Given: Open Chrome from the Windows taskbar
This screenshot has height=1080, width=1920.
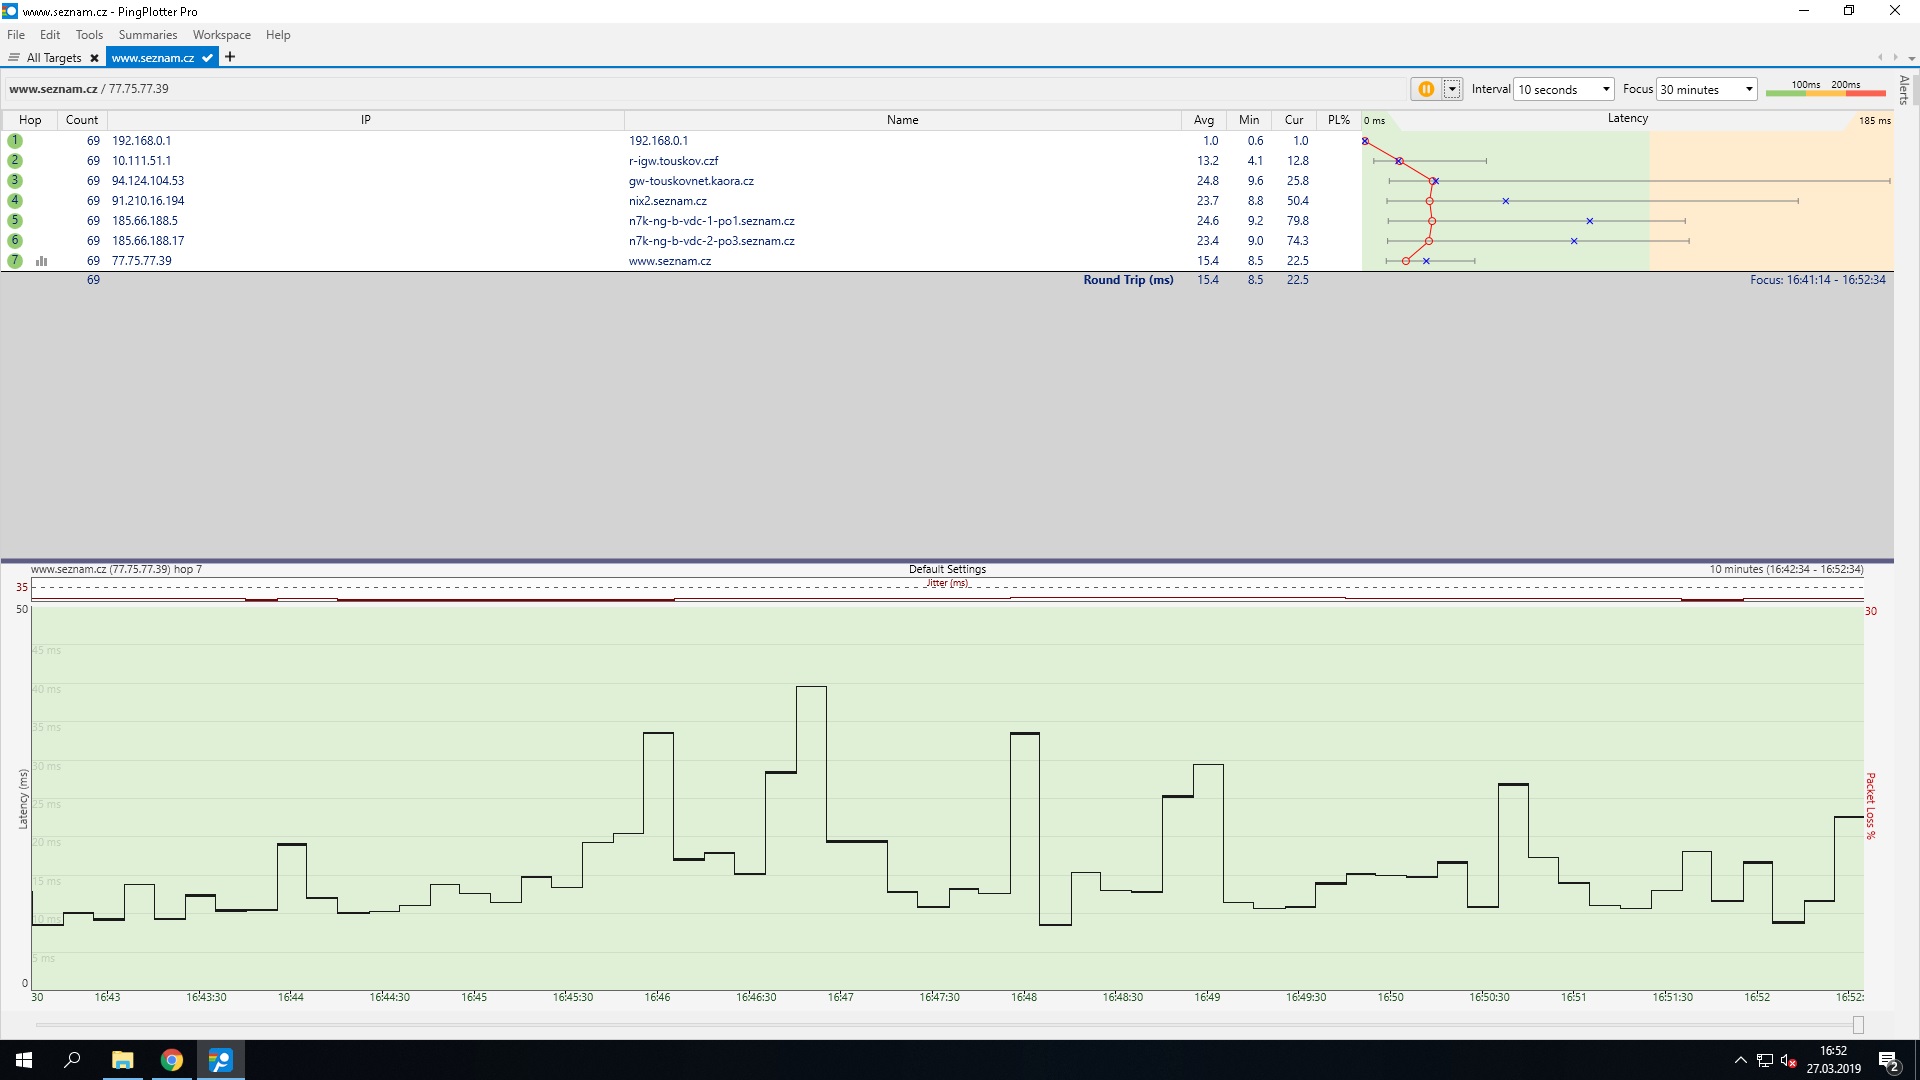Looking at the screenshot, I should pyautogui.click(x=172, y=1060).
